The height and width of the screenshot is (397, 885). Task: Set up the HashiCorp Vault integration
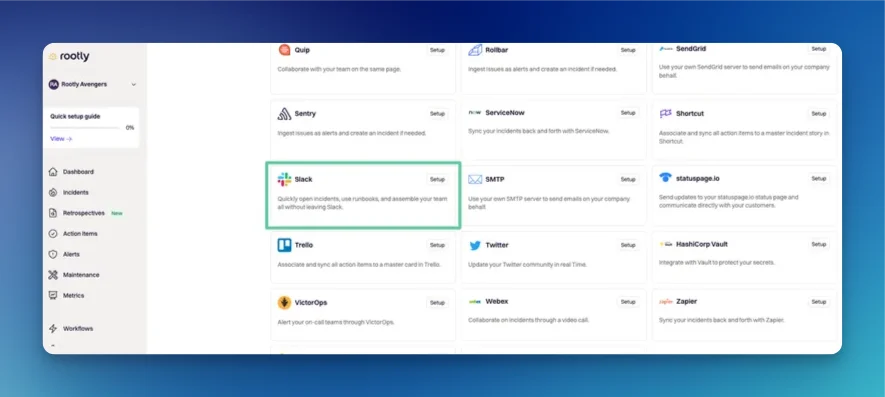[819, 245]
